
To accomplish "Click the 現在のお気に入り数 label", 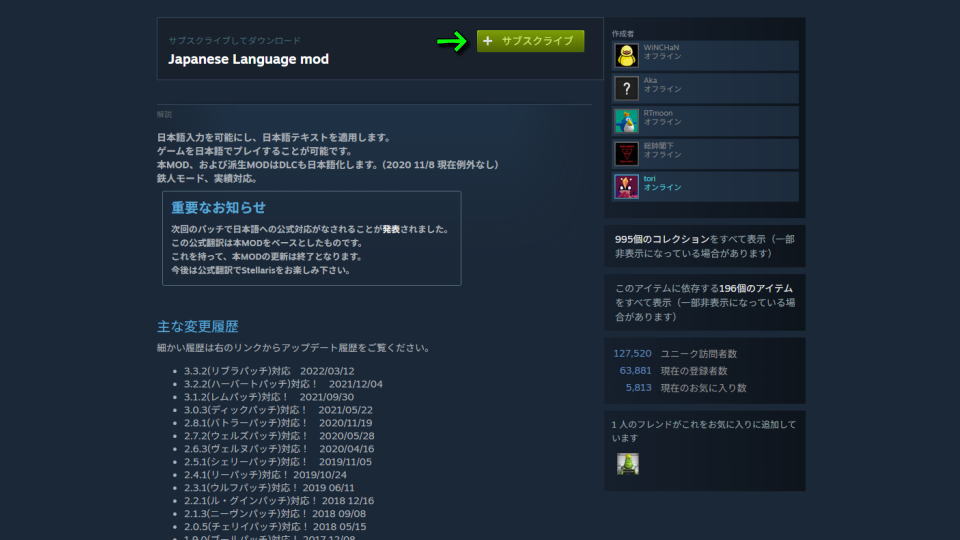I will click(x=703, y=388).
